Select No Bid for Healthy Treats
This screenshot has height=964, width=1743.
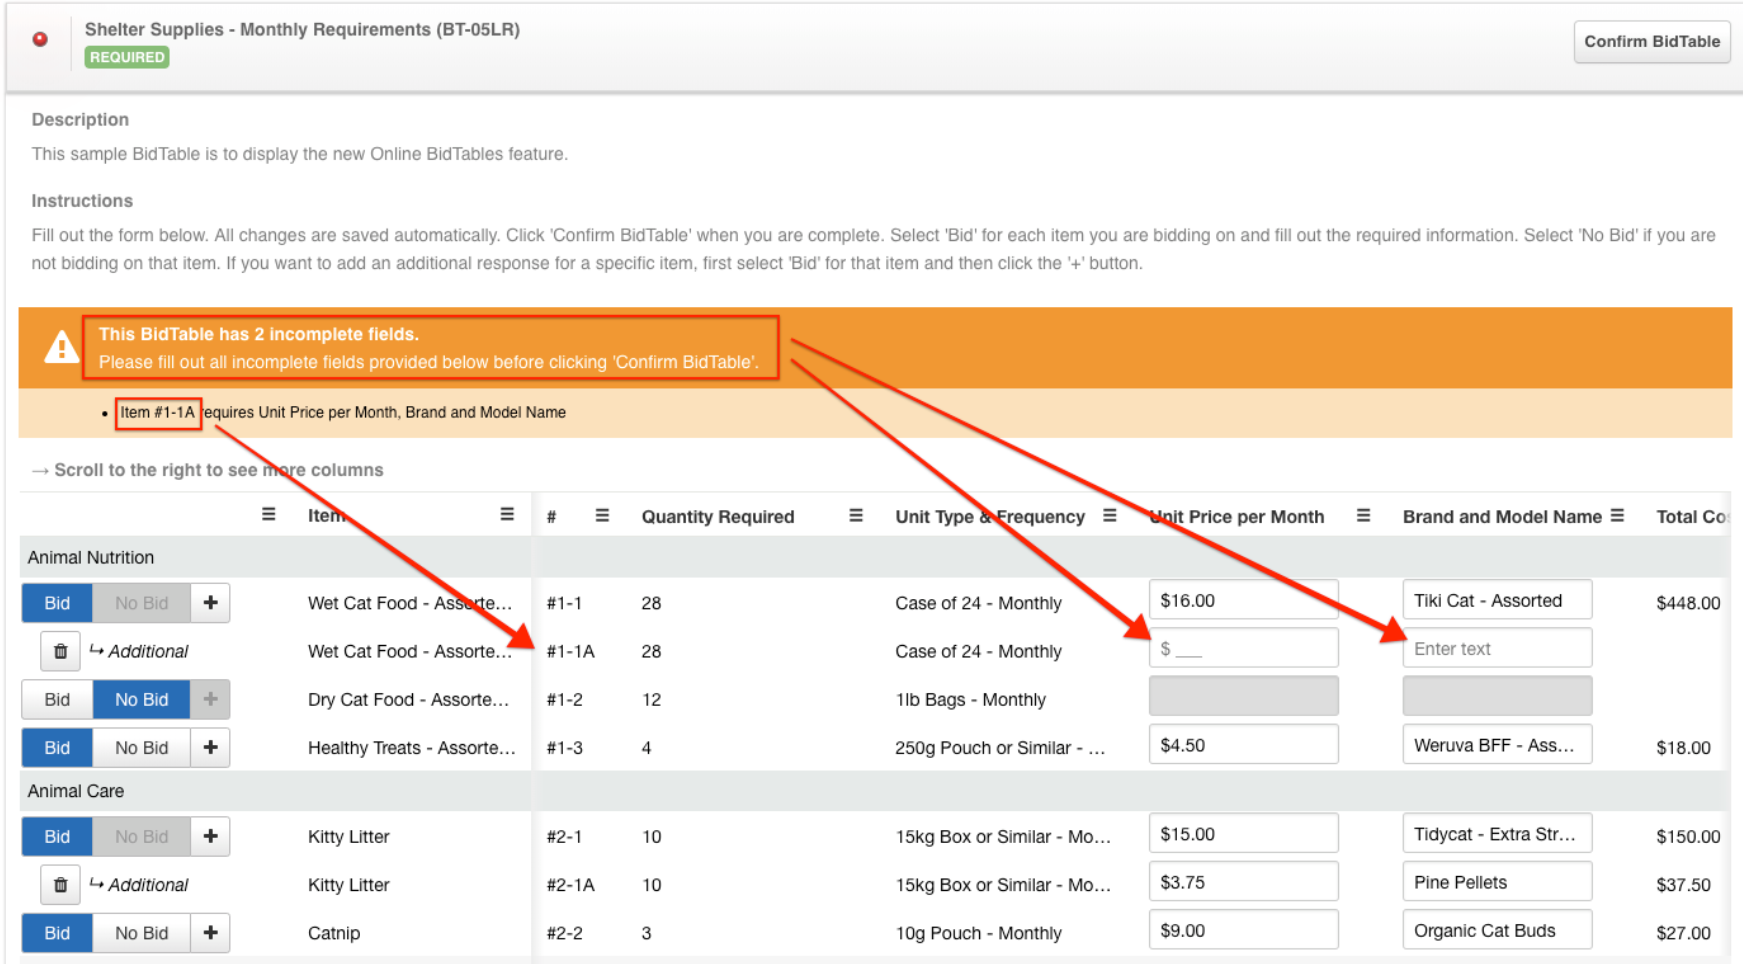[141, 748]
